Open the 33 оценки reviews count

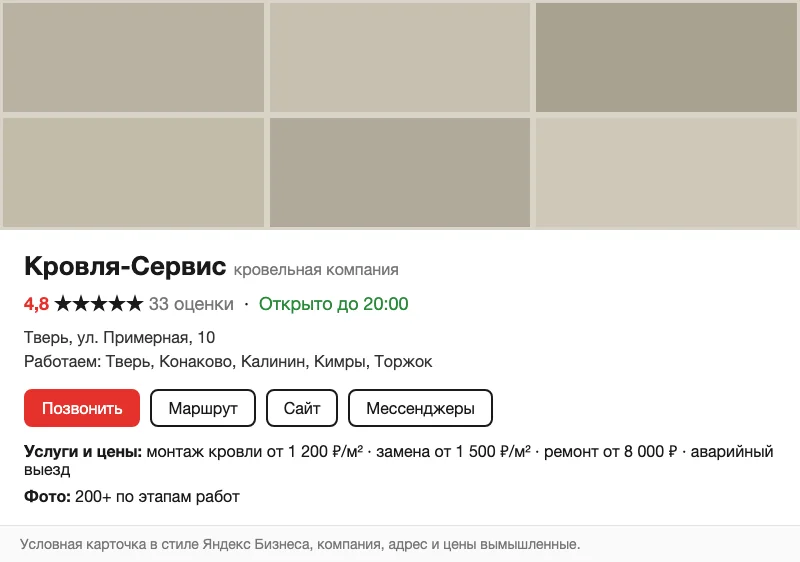pos(191,304)
